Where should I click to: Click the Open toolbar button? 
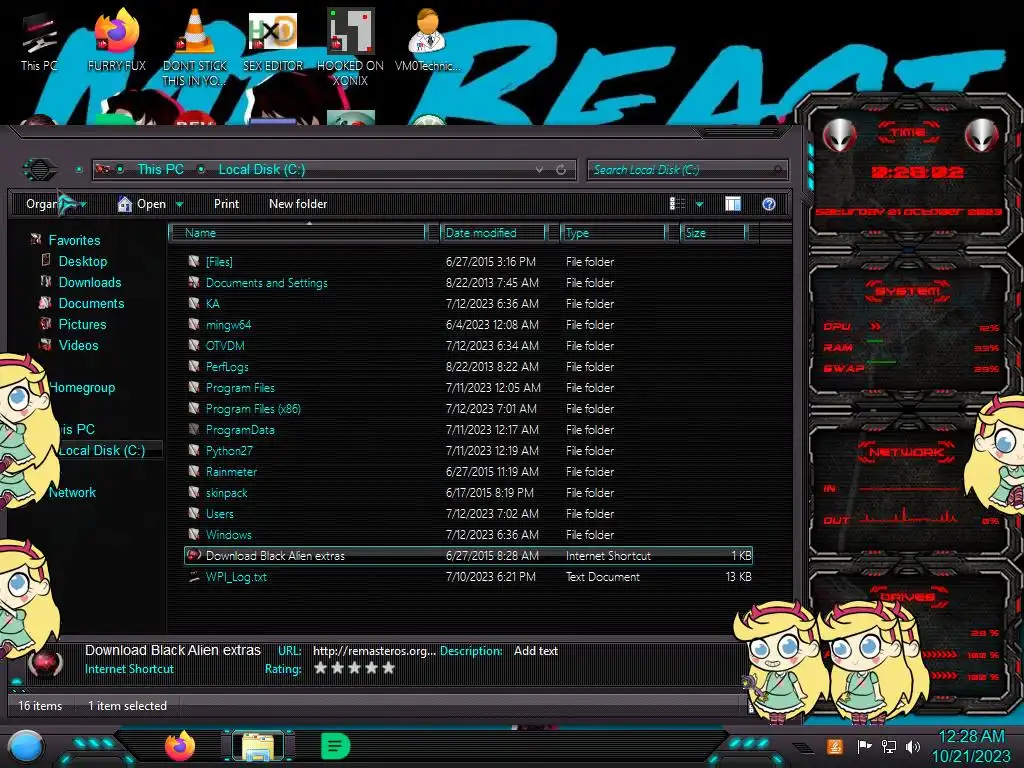pos(142,204)
